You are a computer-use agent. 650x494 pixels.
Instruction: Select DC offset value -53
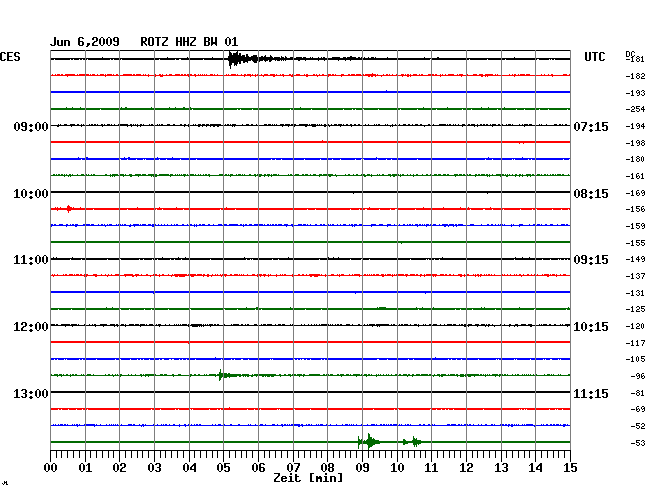[x=638, y=443]
